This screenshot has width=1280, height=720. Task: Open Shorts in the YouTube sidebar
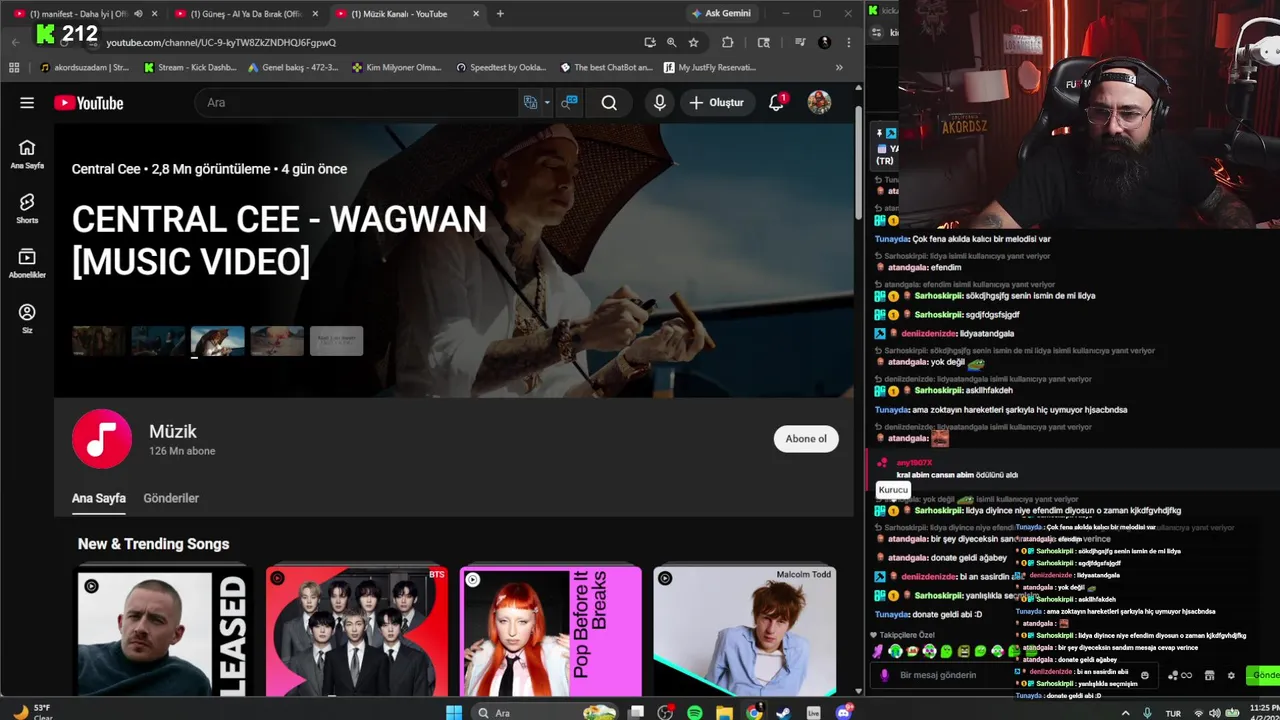click(x=27, y=209)
